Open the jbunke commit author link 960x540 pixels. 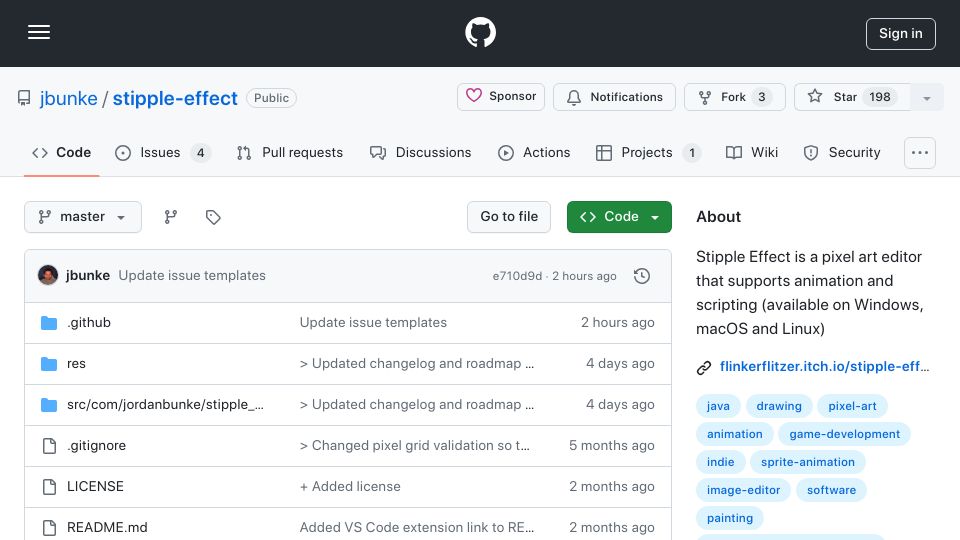click(x=88, y=276)
